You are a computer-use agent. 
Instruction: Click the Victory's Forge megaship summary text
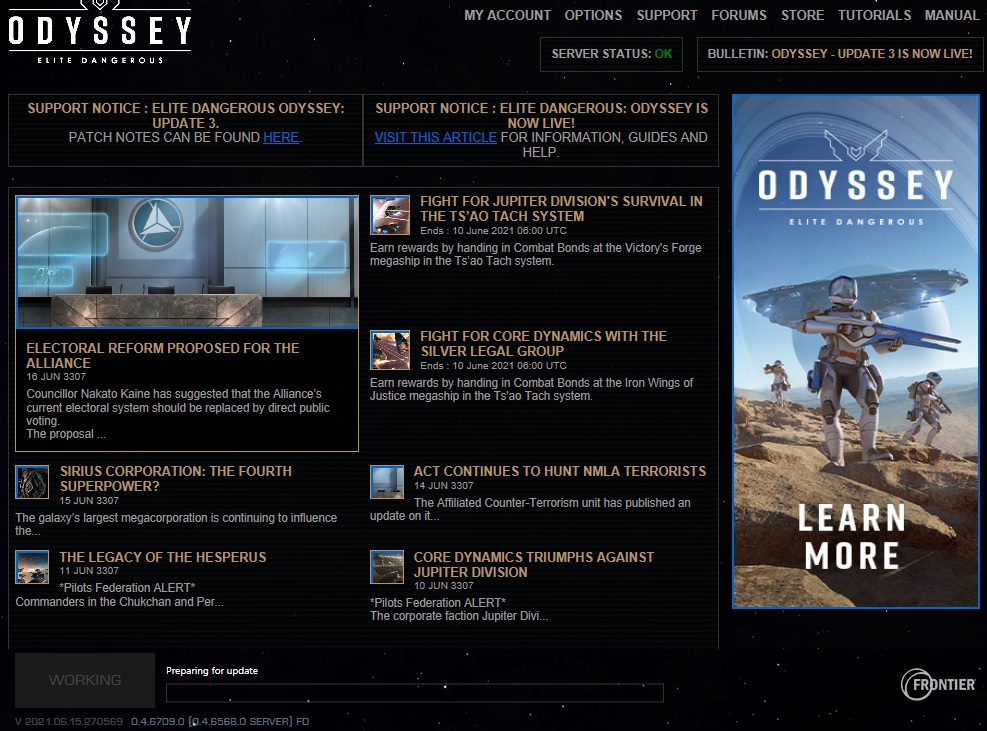[536, 254]
